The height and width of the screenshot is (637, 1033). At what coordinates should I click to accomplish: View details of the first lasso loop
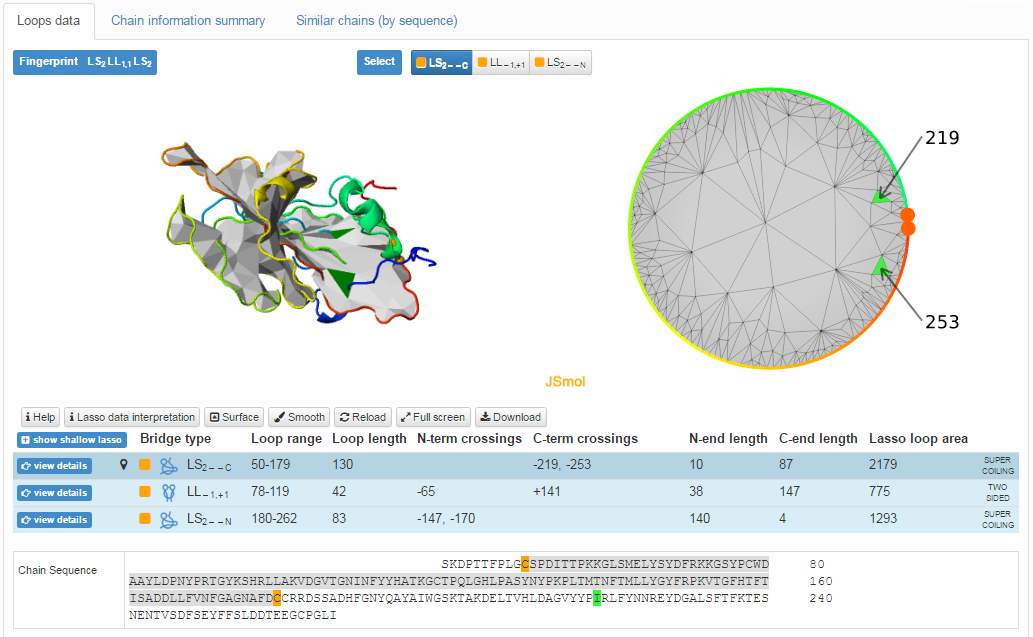[54, 465]
